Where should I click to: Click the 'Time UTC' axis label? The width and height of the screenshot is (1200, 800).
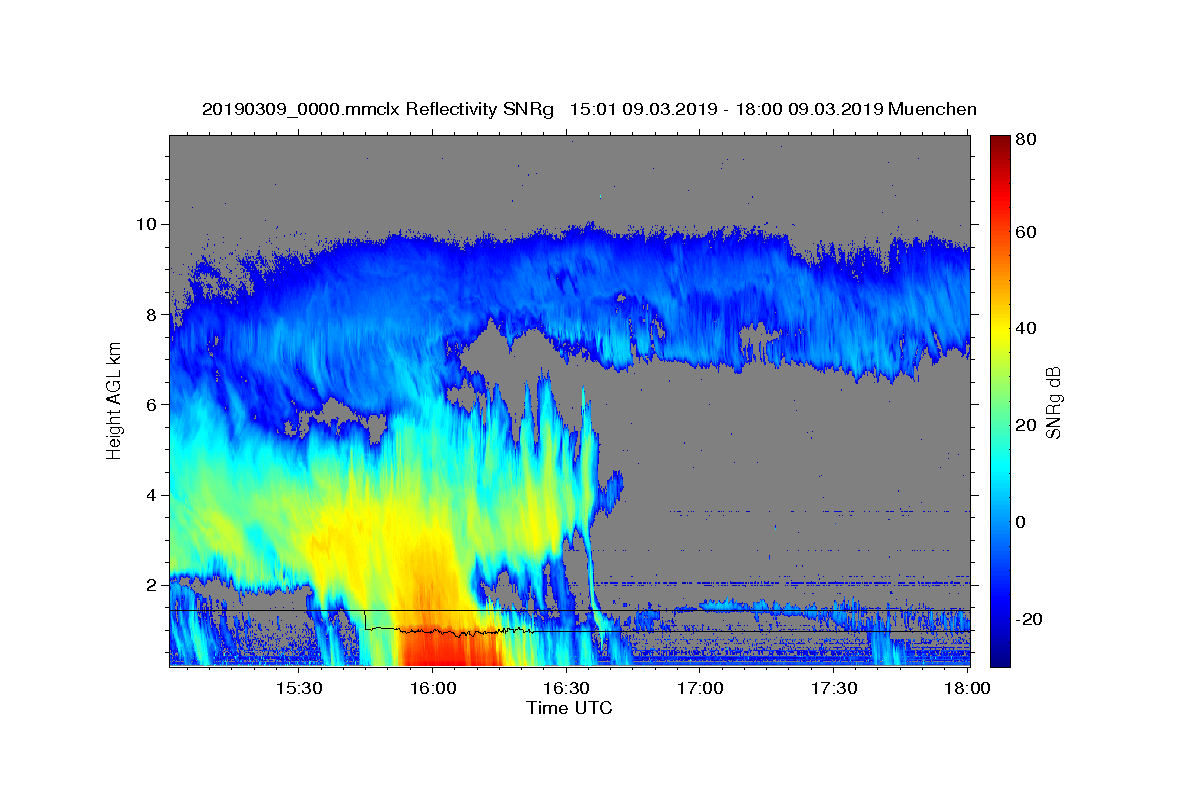569,708
